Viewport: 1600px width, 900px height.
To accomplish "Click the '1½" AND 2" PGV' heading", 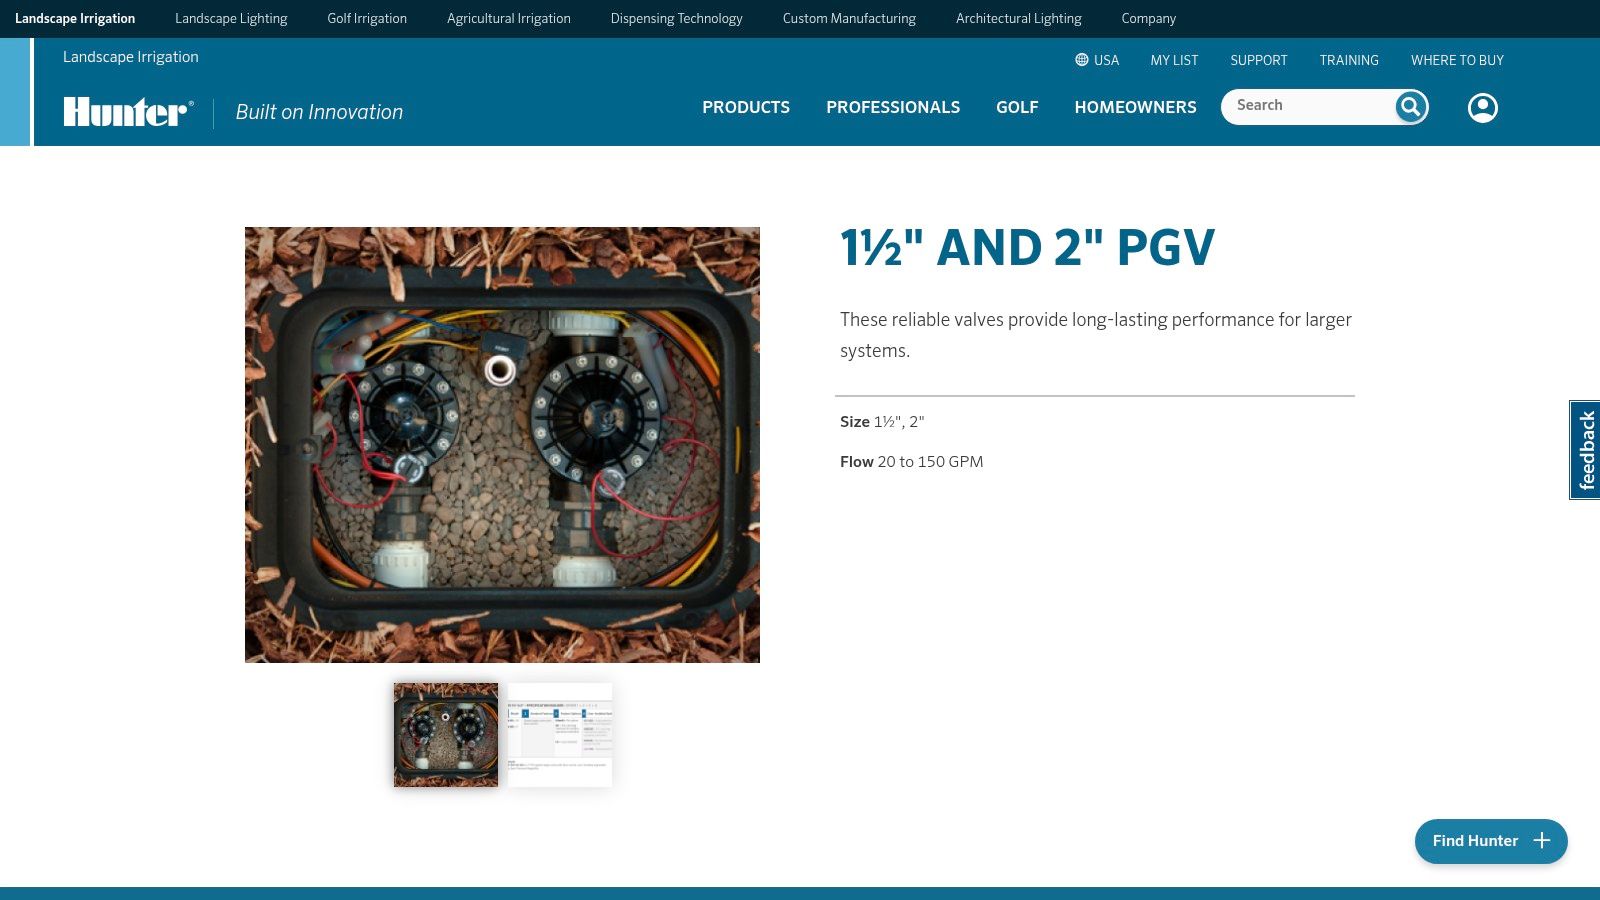I will (x=1028, y=248).
